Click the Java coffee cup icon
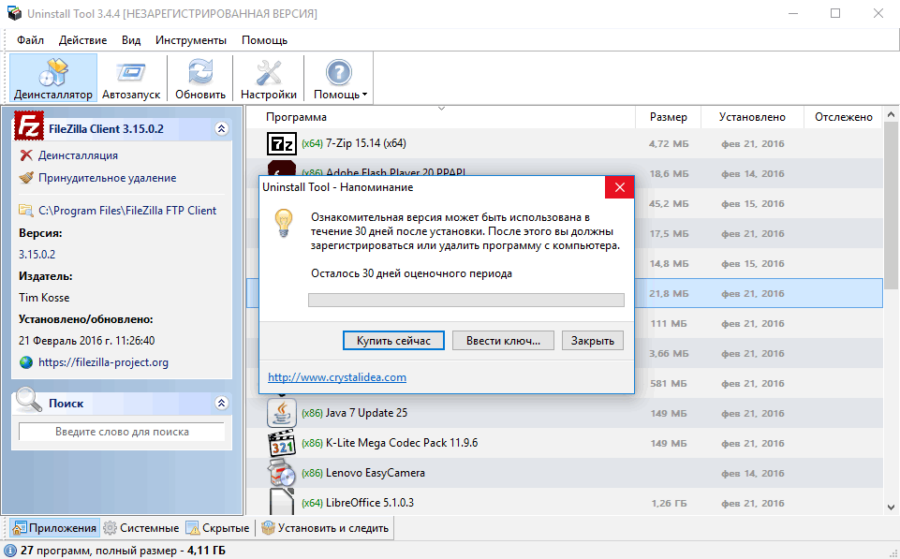Viewport: 900px width, 559px height. 281,413
